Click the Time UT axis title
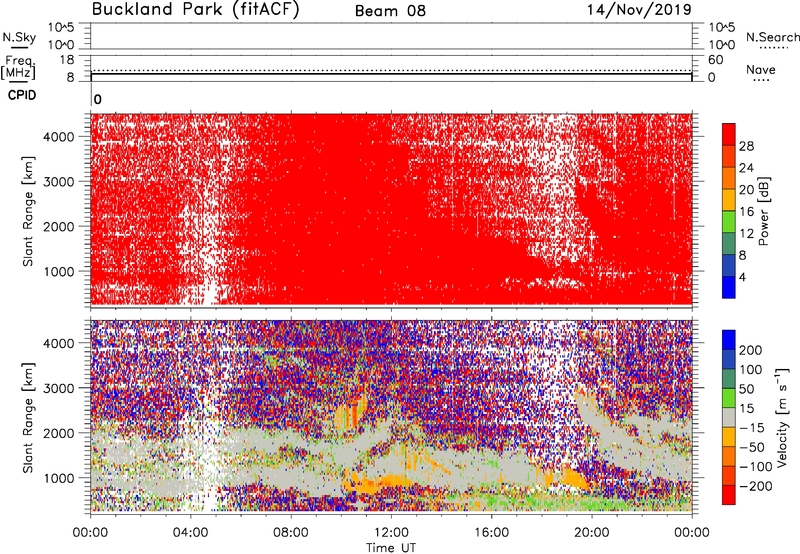Image resolution: width=800 pixels, height=554 pixels. click(391, 548)
